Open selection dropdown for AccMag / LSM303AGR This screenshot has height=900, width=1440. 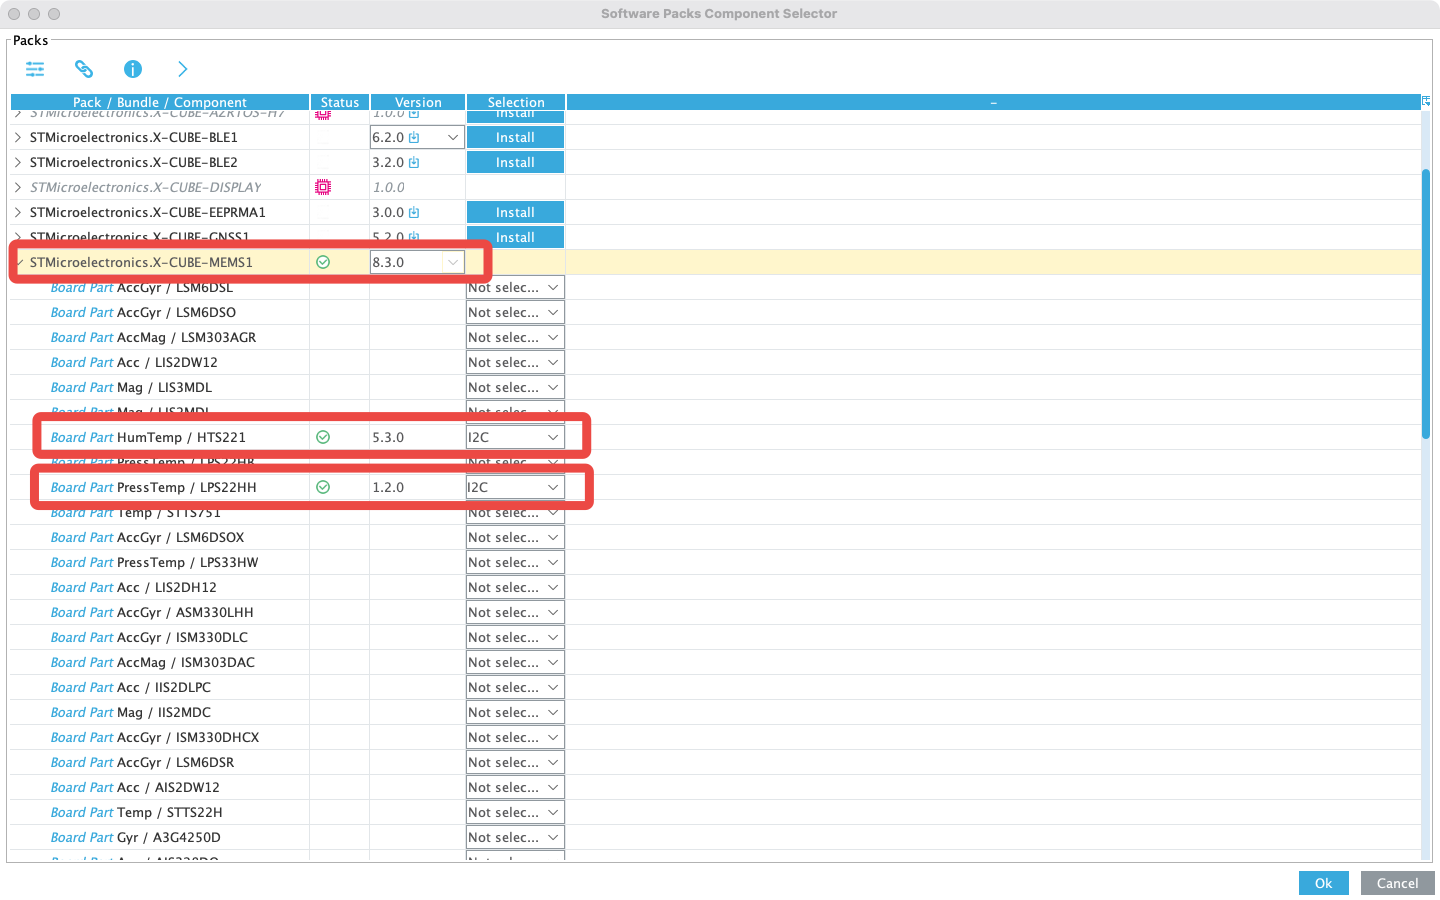(x=516, y=337)
